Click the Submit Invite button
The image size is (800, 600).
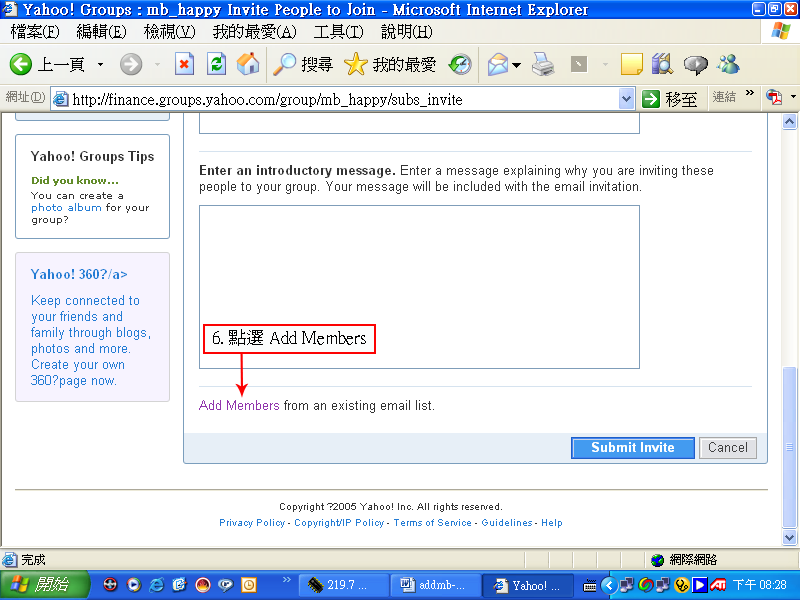tap(632, 447)
